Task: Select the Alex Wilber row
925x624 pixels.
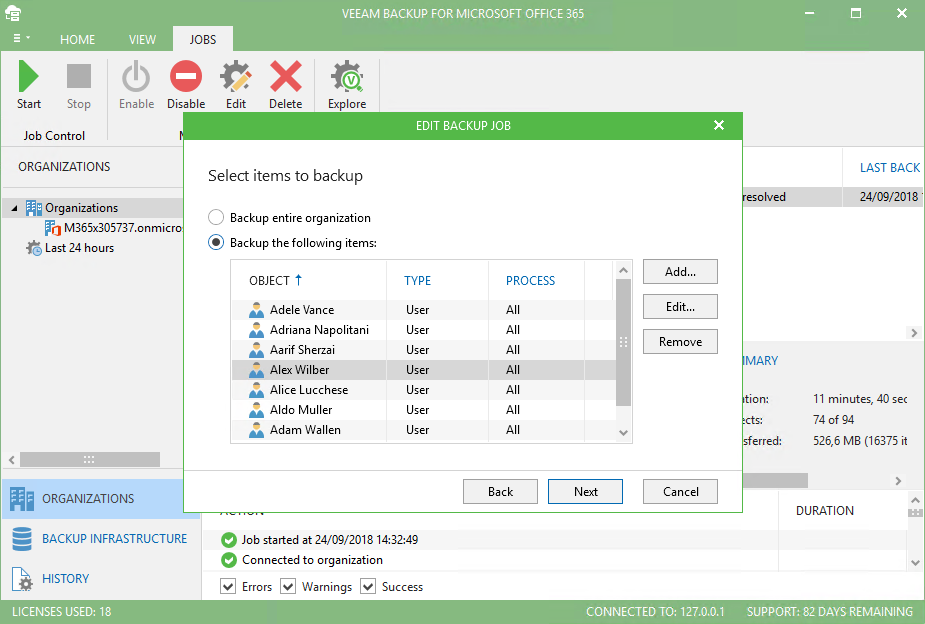Action: point(424,370)
